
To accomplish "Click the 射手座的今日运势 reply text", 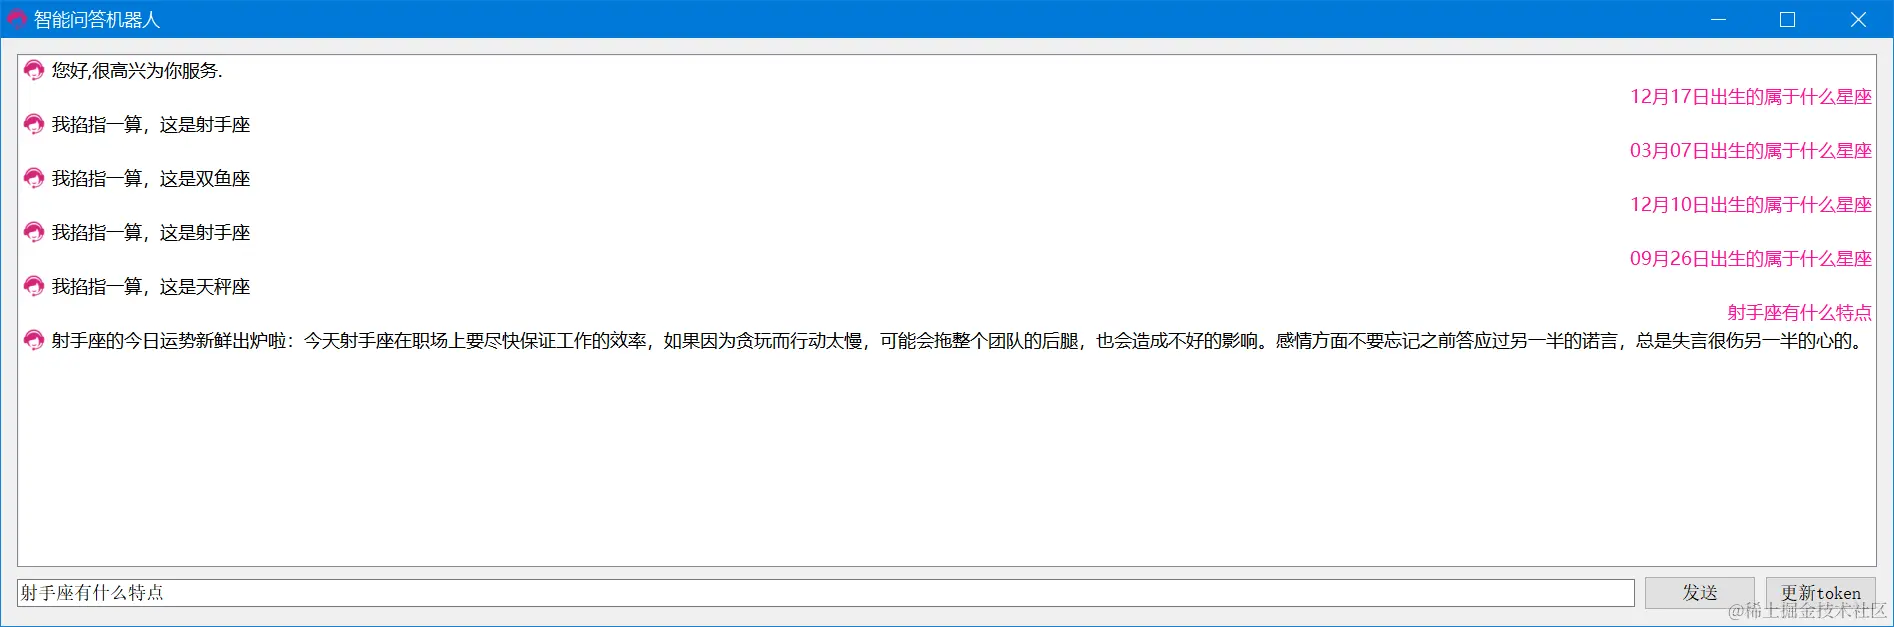I will [x=959, y=340].
